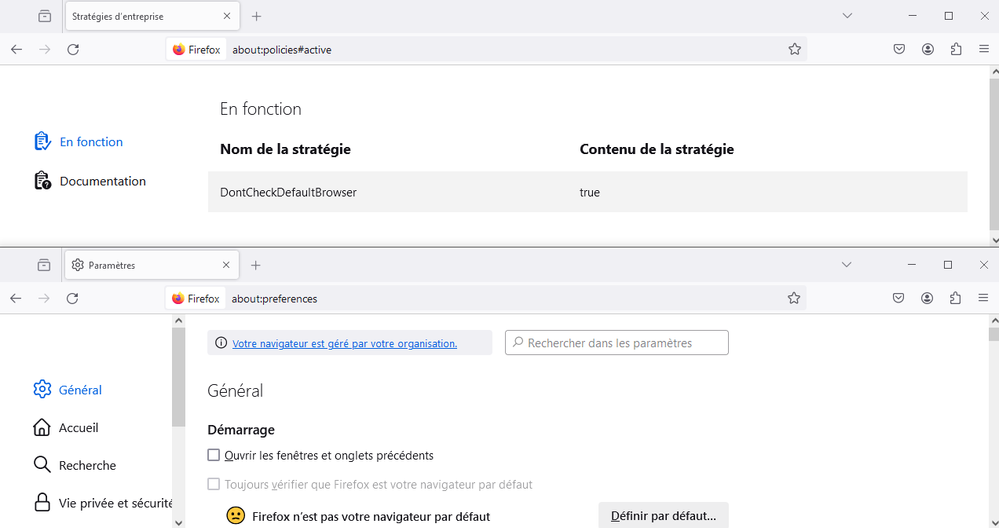Screen dimensions: 999x528
Task: Expand the tab list chevron in the policies window
Action: pos(847,16)
